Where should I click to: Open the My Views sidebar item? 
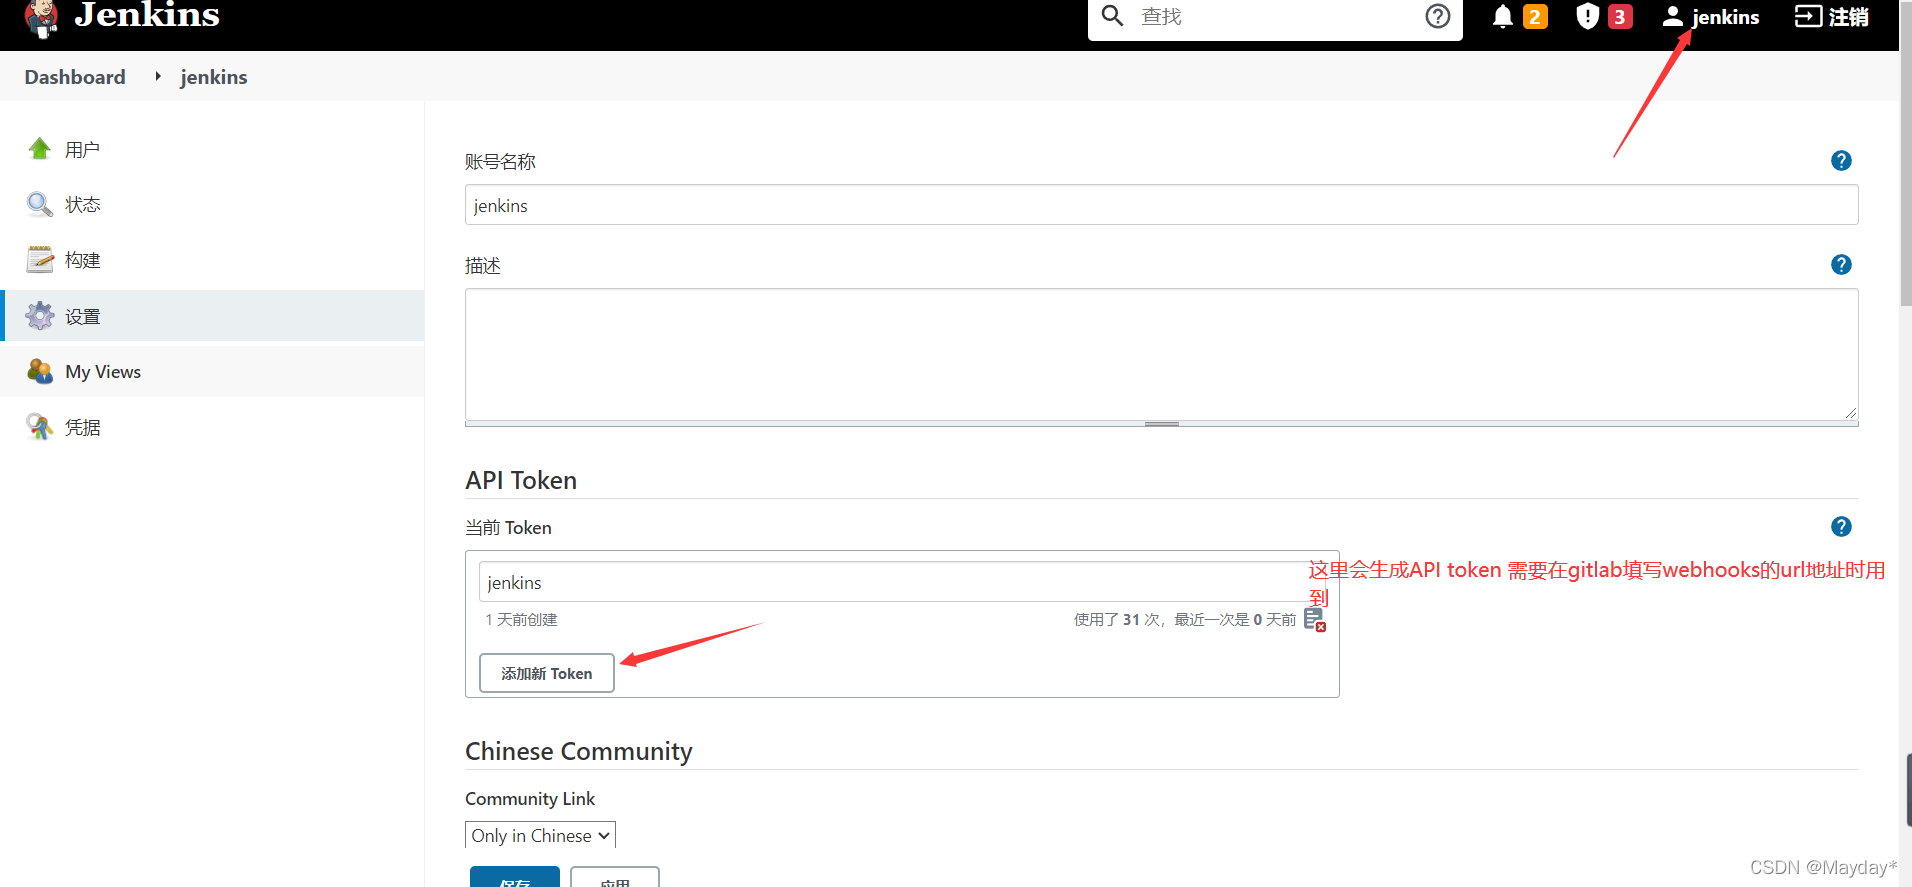pyautogui.click(x=212, y=371)
